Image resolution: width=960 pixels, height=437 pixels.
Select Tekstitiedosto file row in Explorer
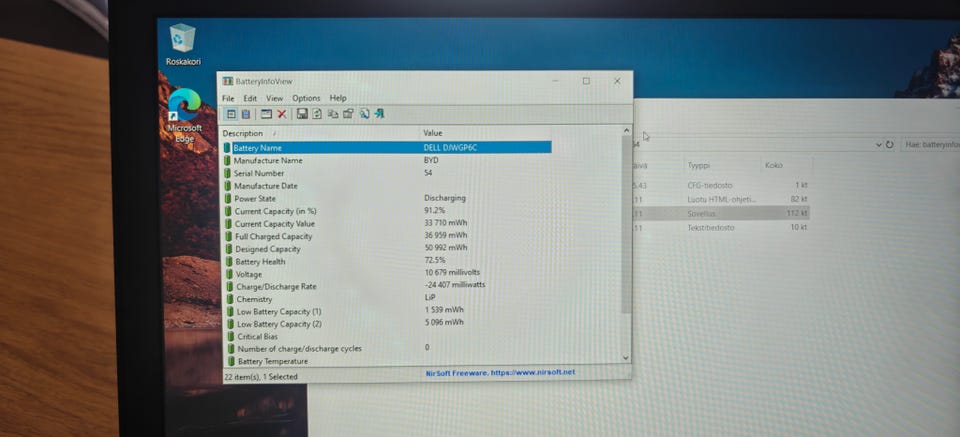tap(721, 227)
